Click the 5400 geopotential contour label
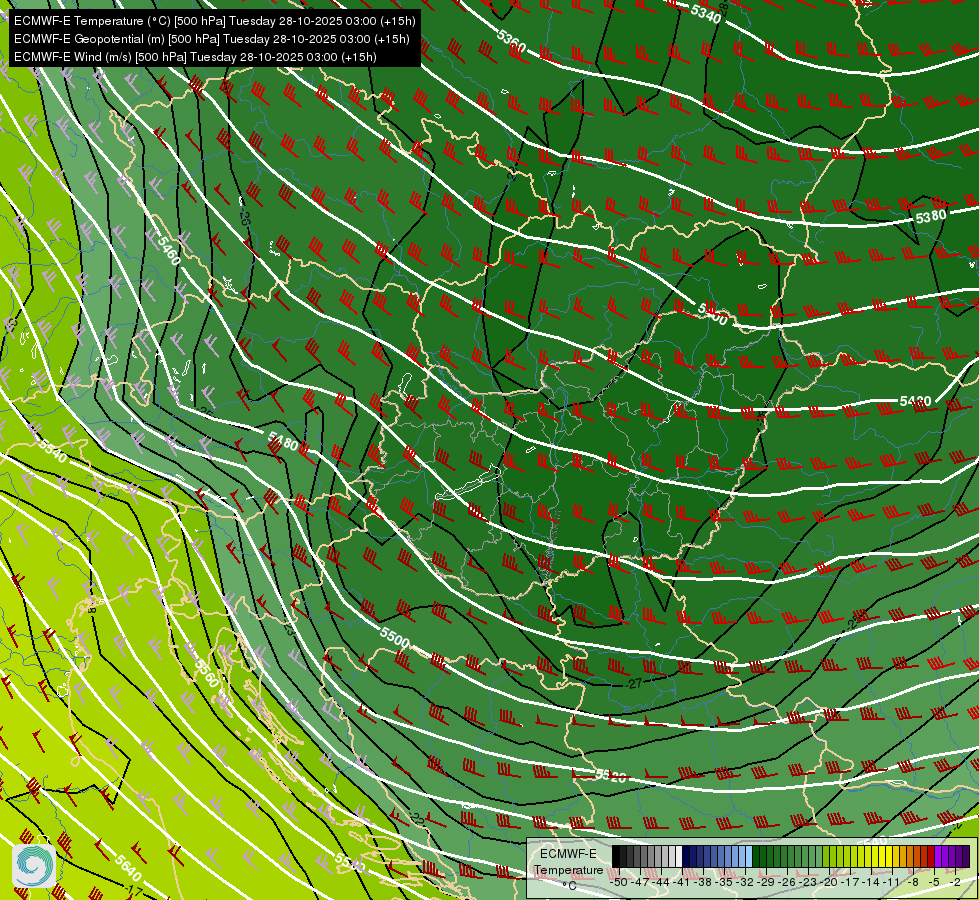Viewport: 979px width, 900px height. coord(712,314)
